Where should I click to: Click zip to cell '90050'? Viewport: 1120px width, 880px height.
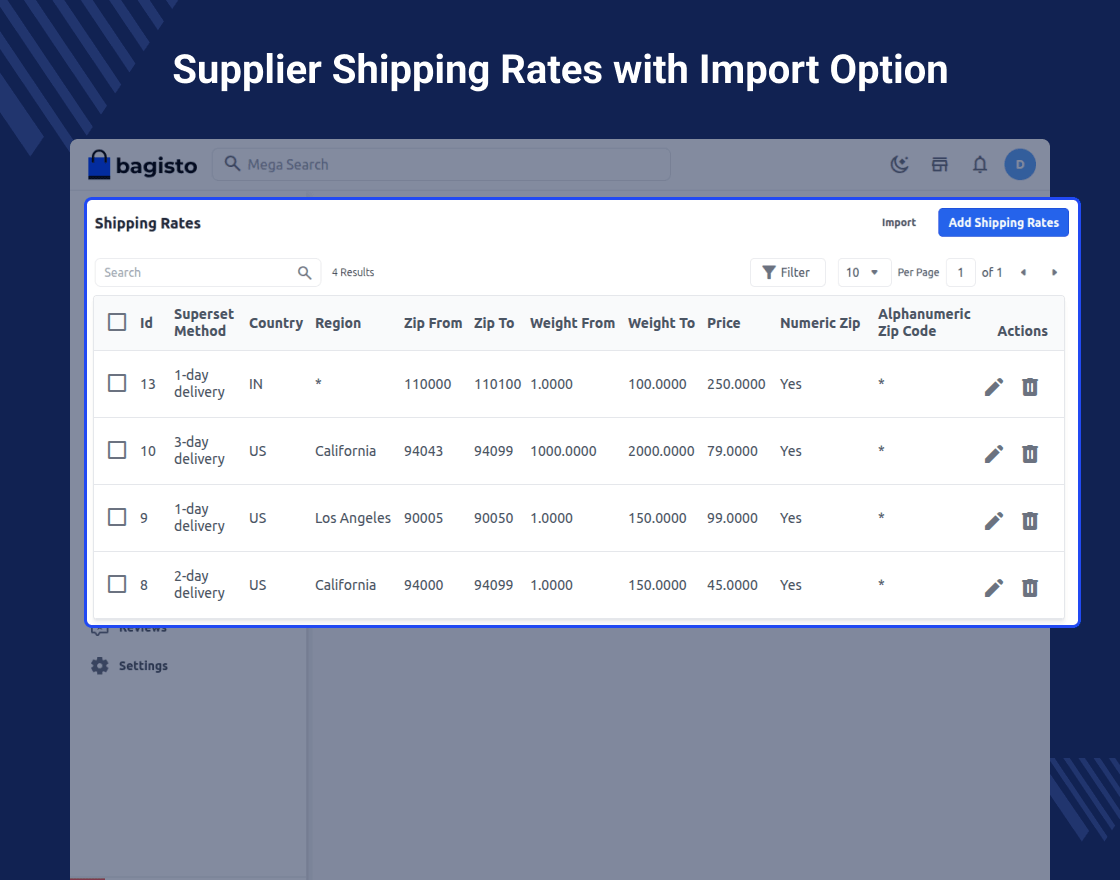(x=494, y=519)
